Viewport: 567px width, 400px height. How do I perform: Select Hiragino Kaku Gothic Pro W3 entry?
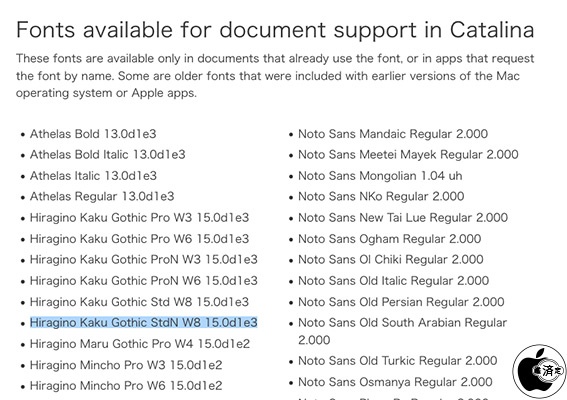point(140,217)
